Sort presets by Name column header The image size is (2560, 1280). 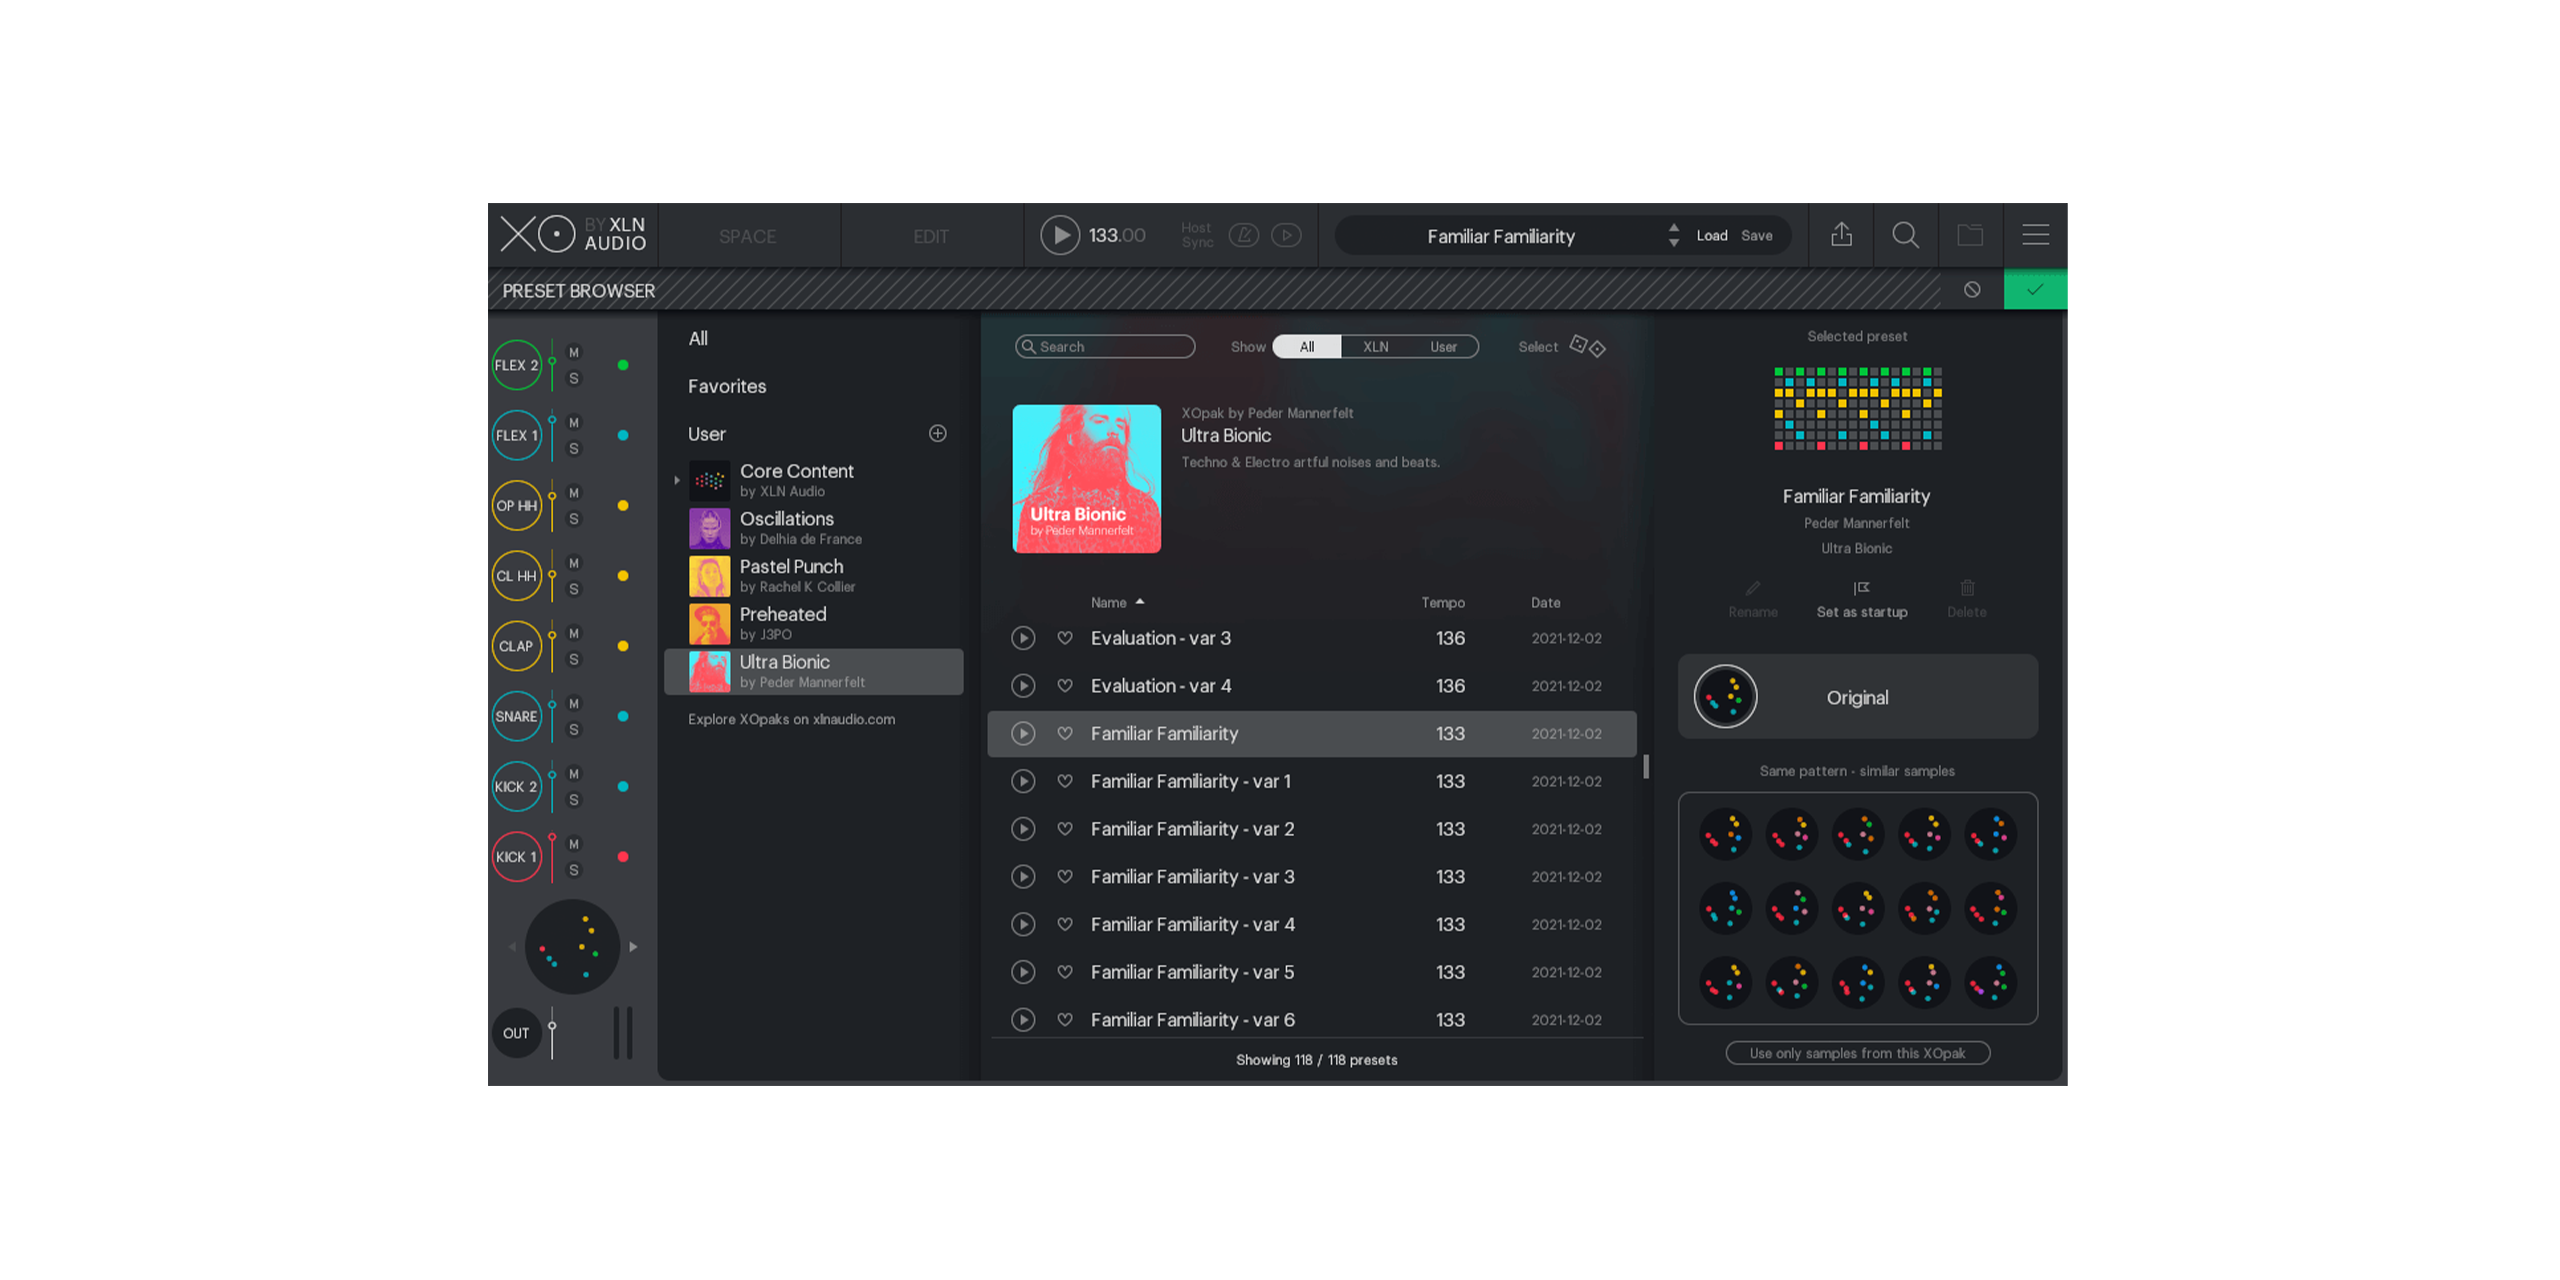(1108, 603)
